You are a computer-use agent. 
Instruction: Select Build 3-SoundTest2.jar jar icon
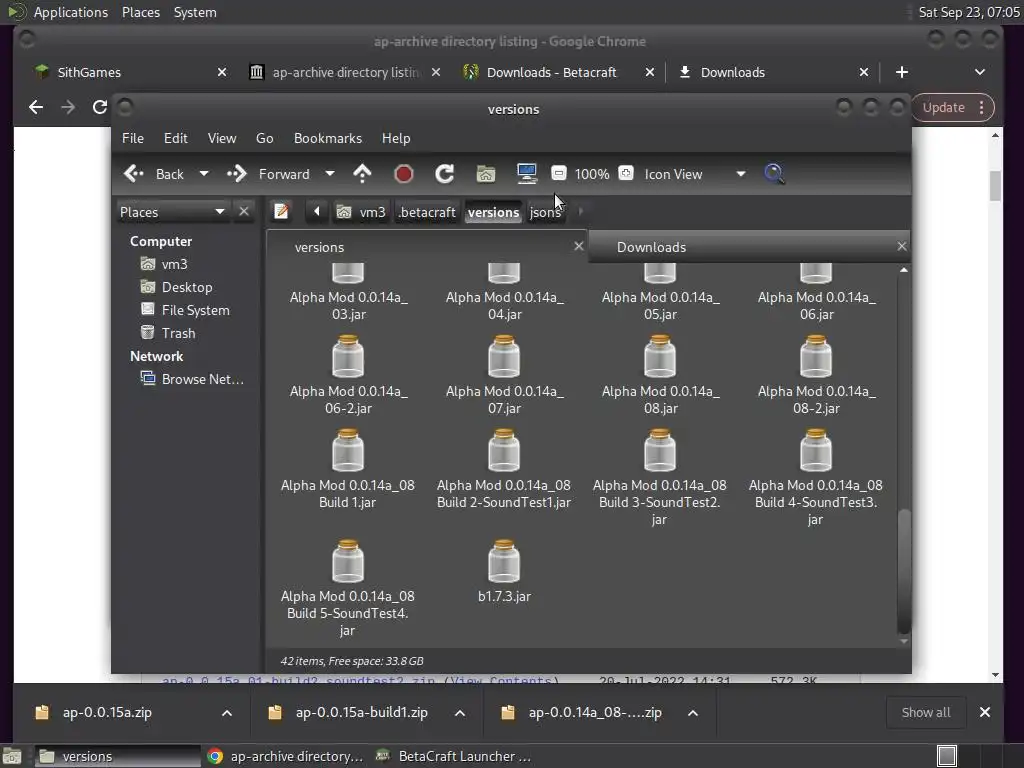pos(660,450)
